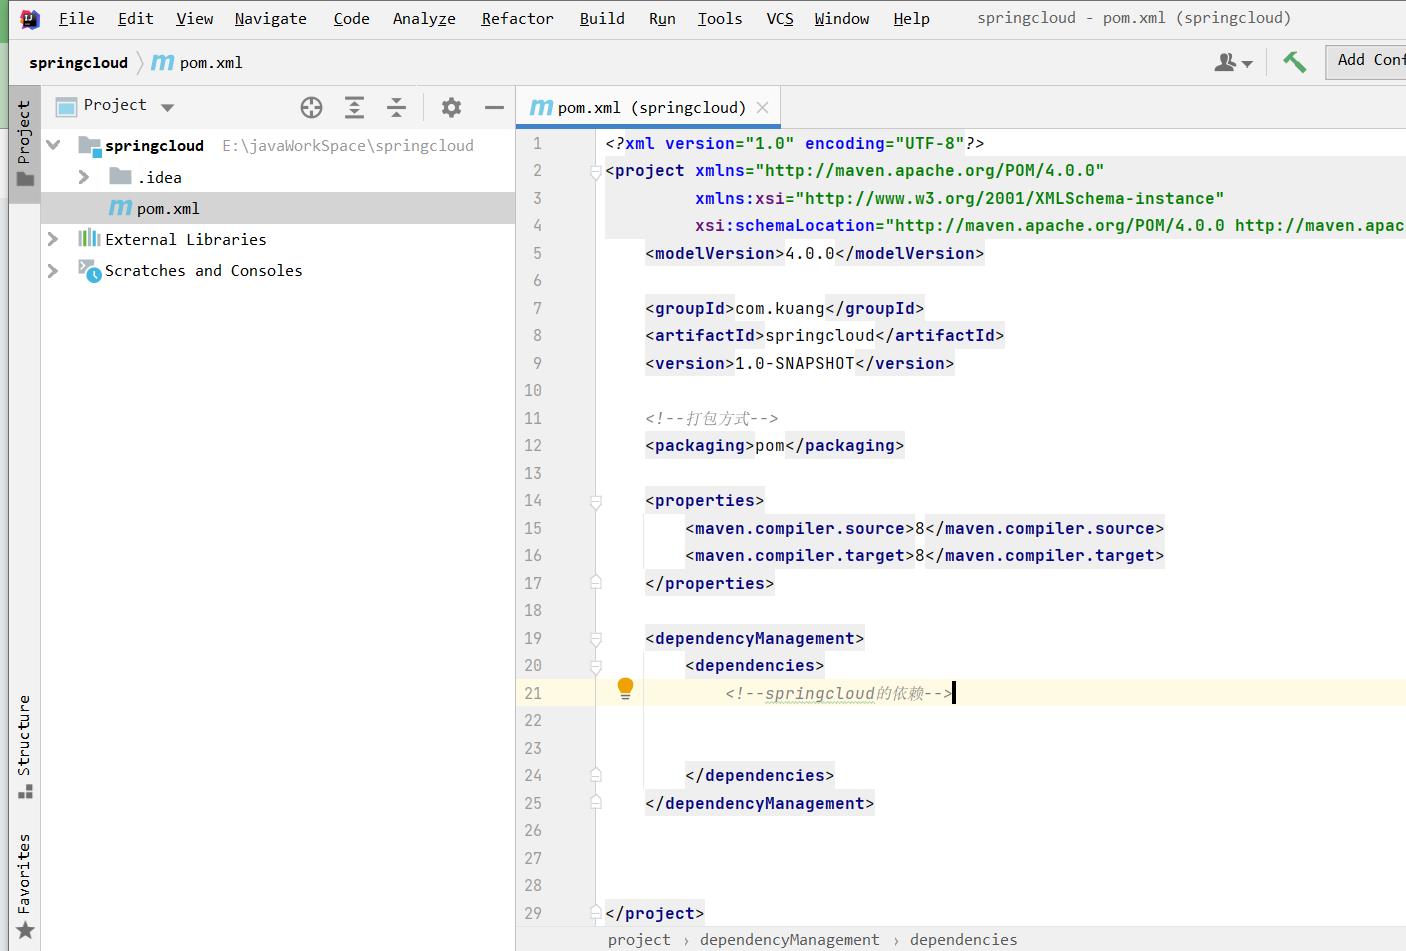
Task: Open the Tools menu
Action: click(x=720, y=18)
